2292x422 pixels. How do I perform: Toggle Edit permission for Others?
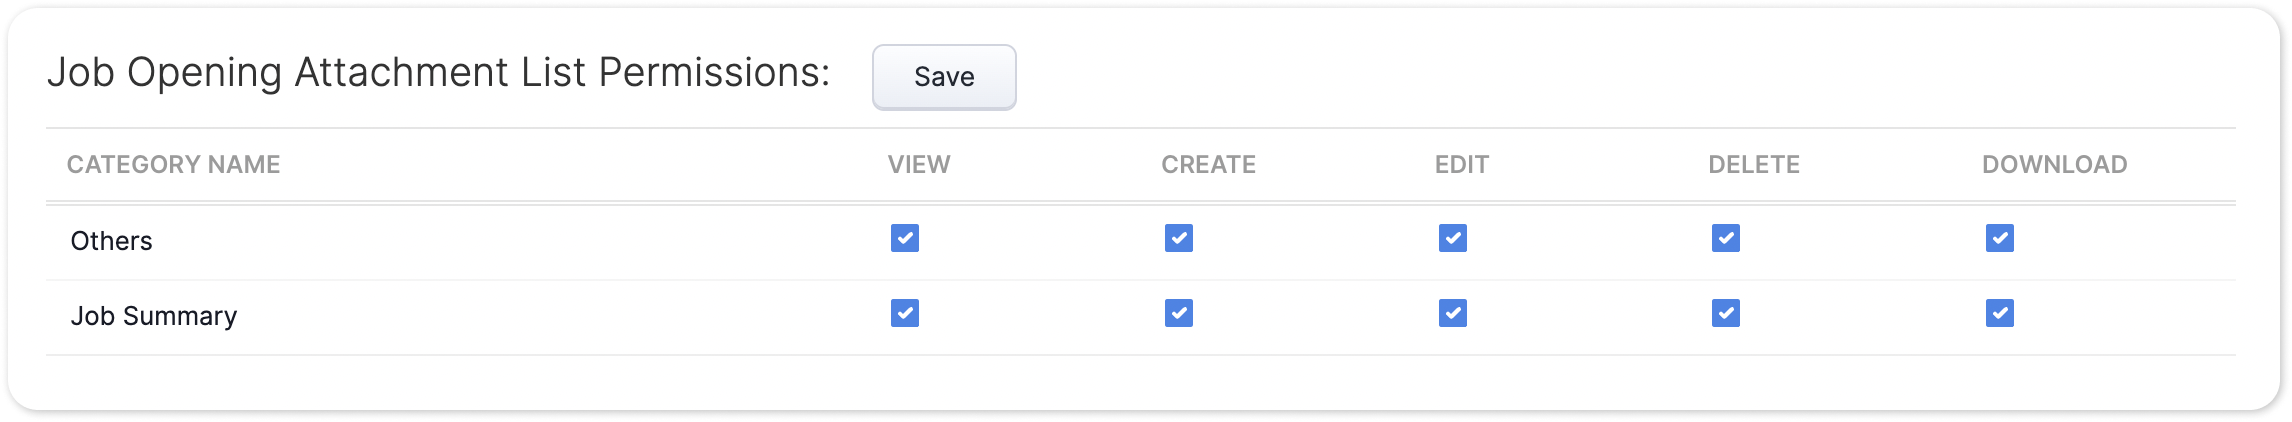coord(1453,238)
